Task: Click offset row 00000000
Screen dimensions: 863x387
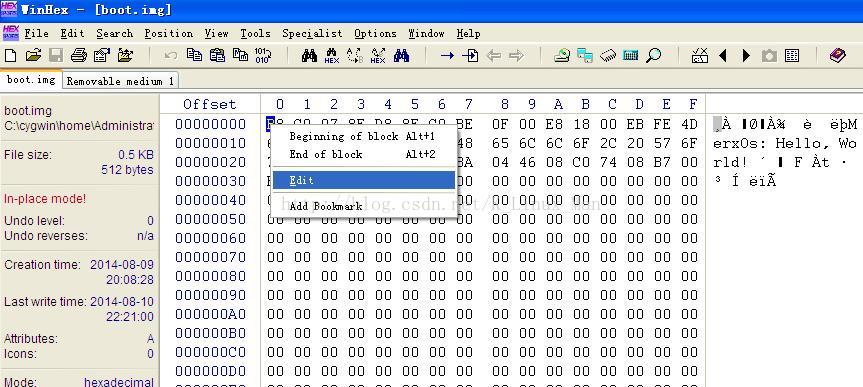Action: [211, 124]
